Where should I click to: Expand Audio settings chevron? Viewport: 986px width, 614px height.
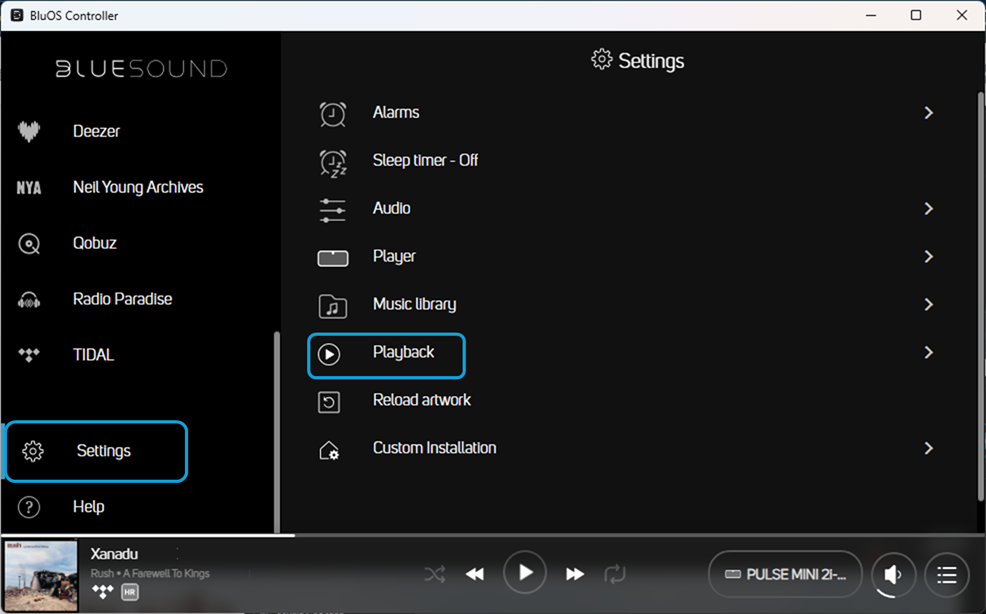click(929, 208)
